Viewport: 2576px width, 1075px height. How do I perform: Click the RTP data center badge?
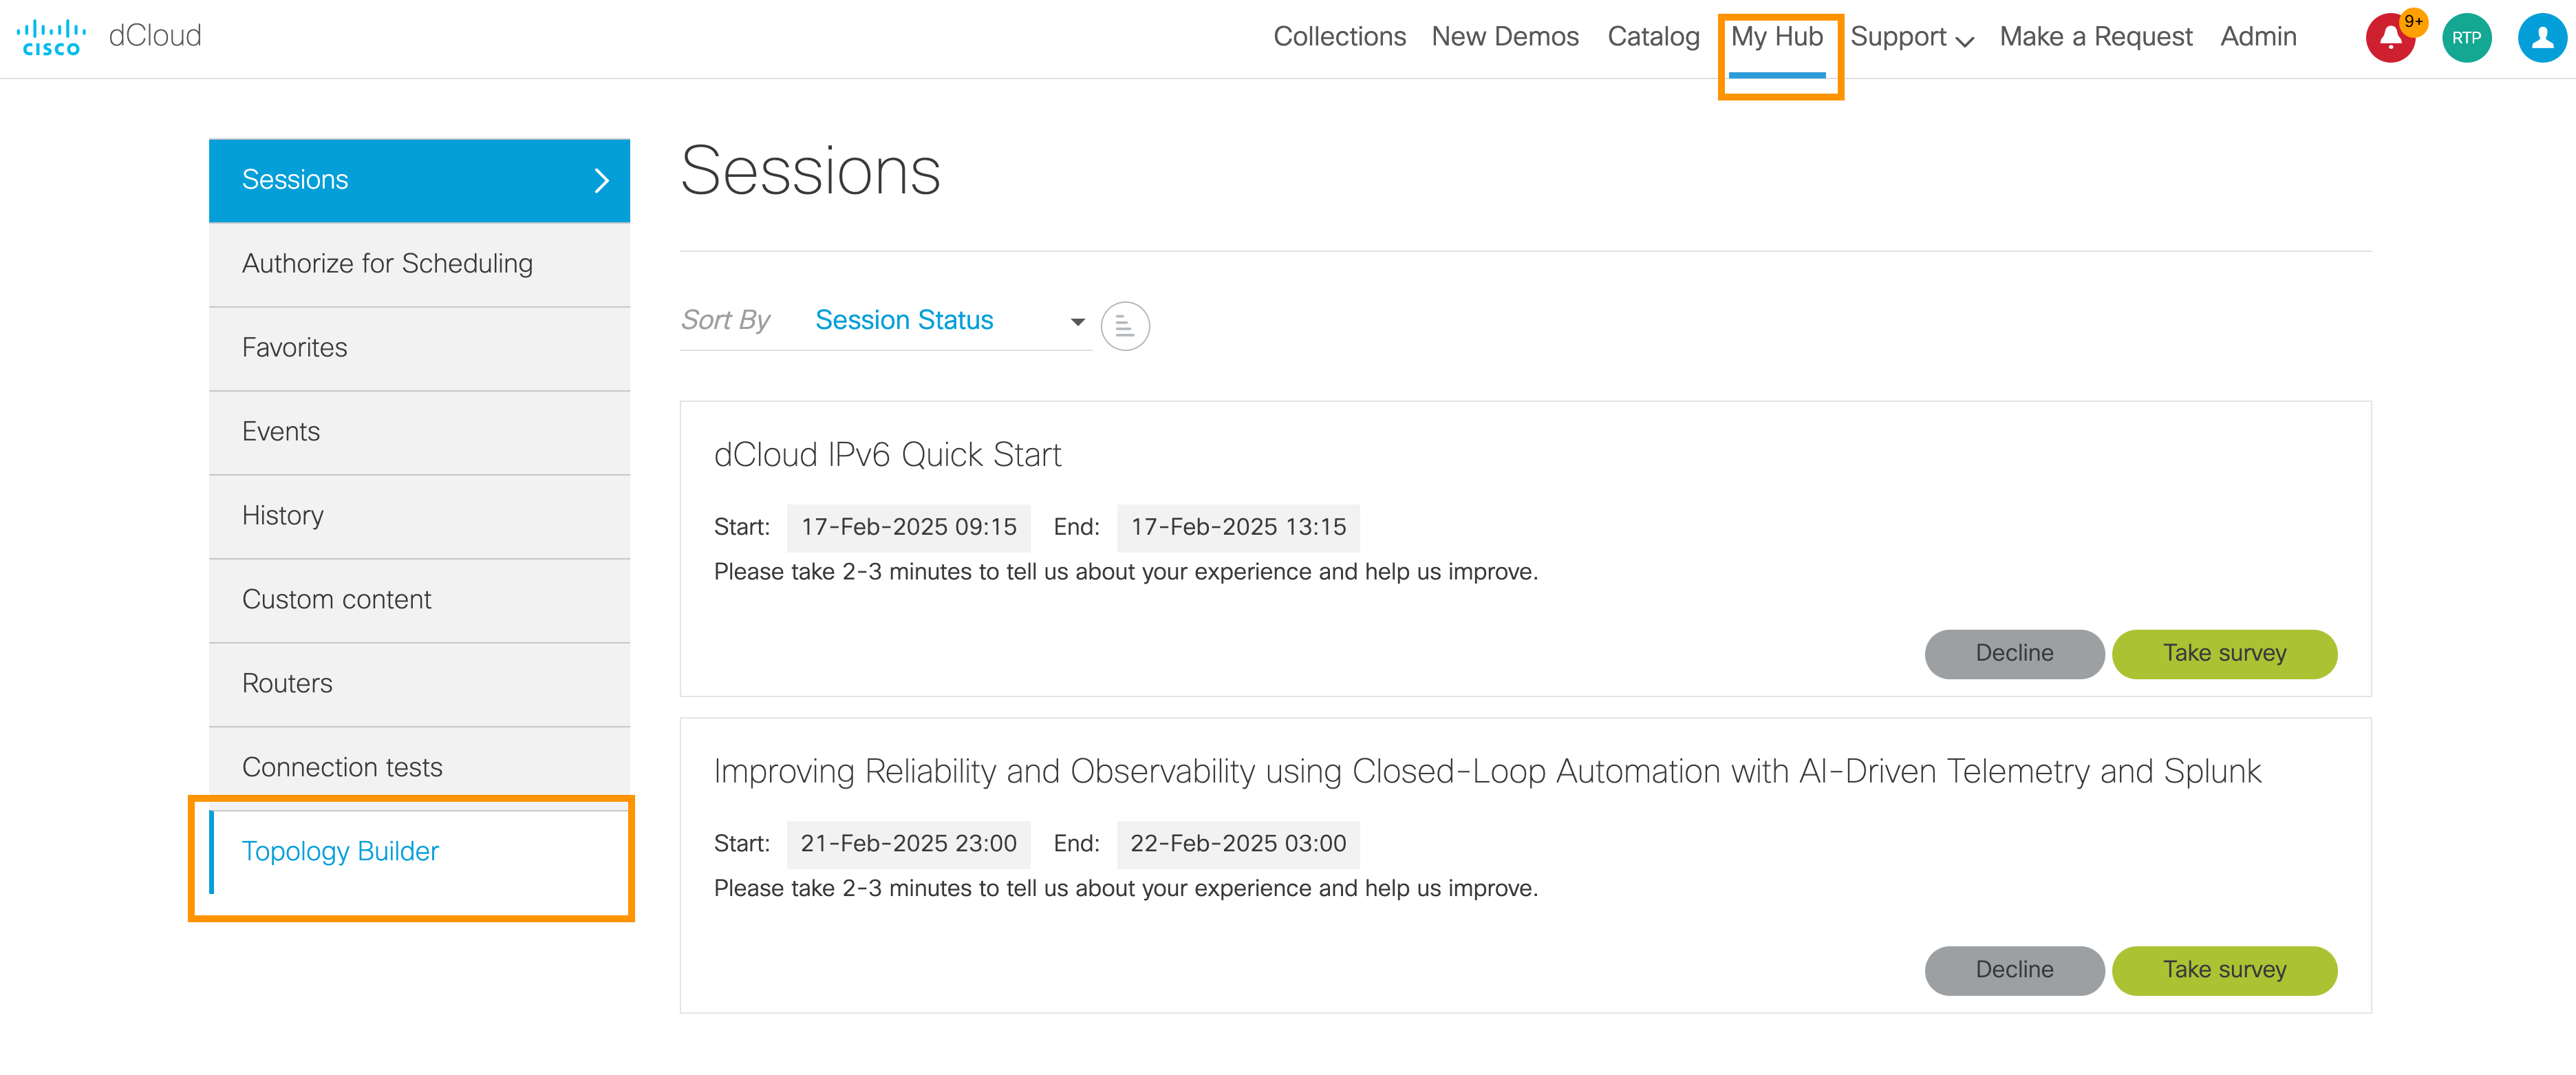pos(2466,38)
